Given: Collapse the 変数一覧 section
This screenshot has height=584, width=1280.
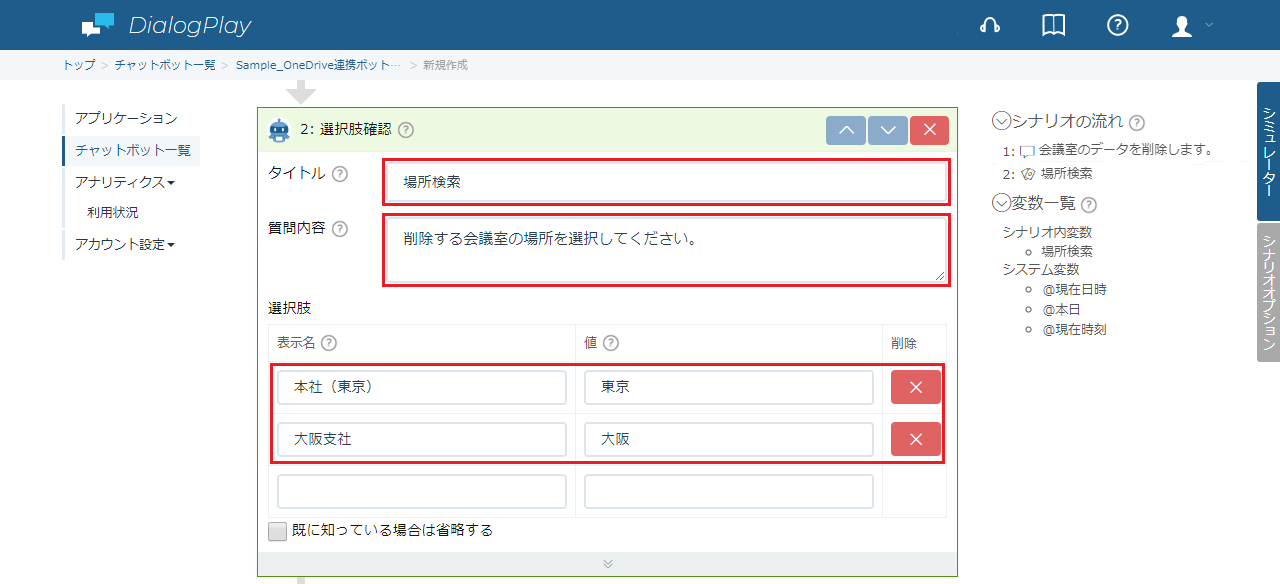Looking at the screenshot, I should point(1000,203).
